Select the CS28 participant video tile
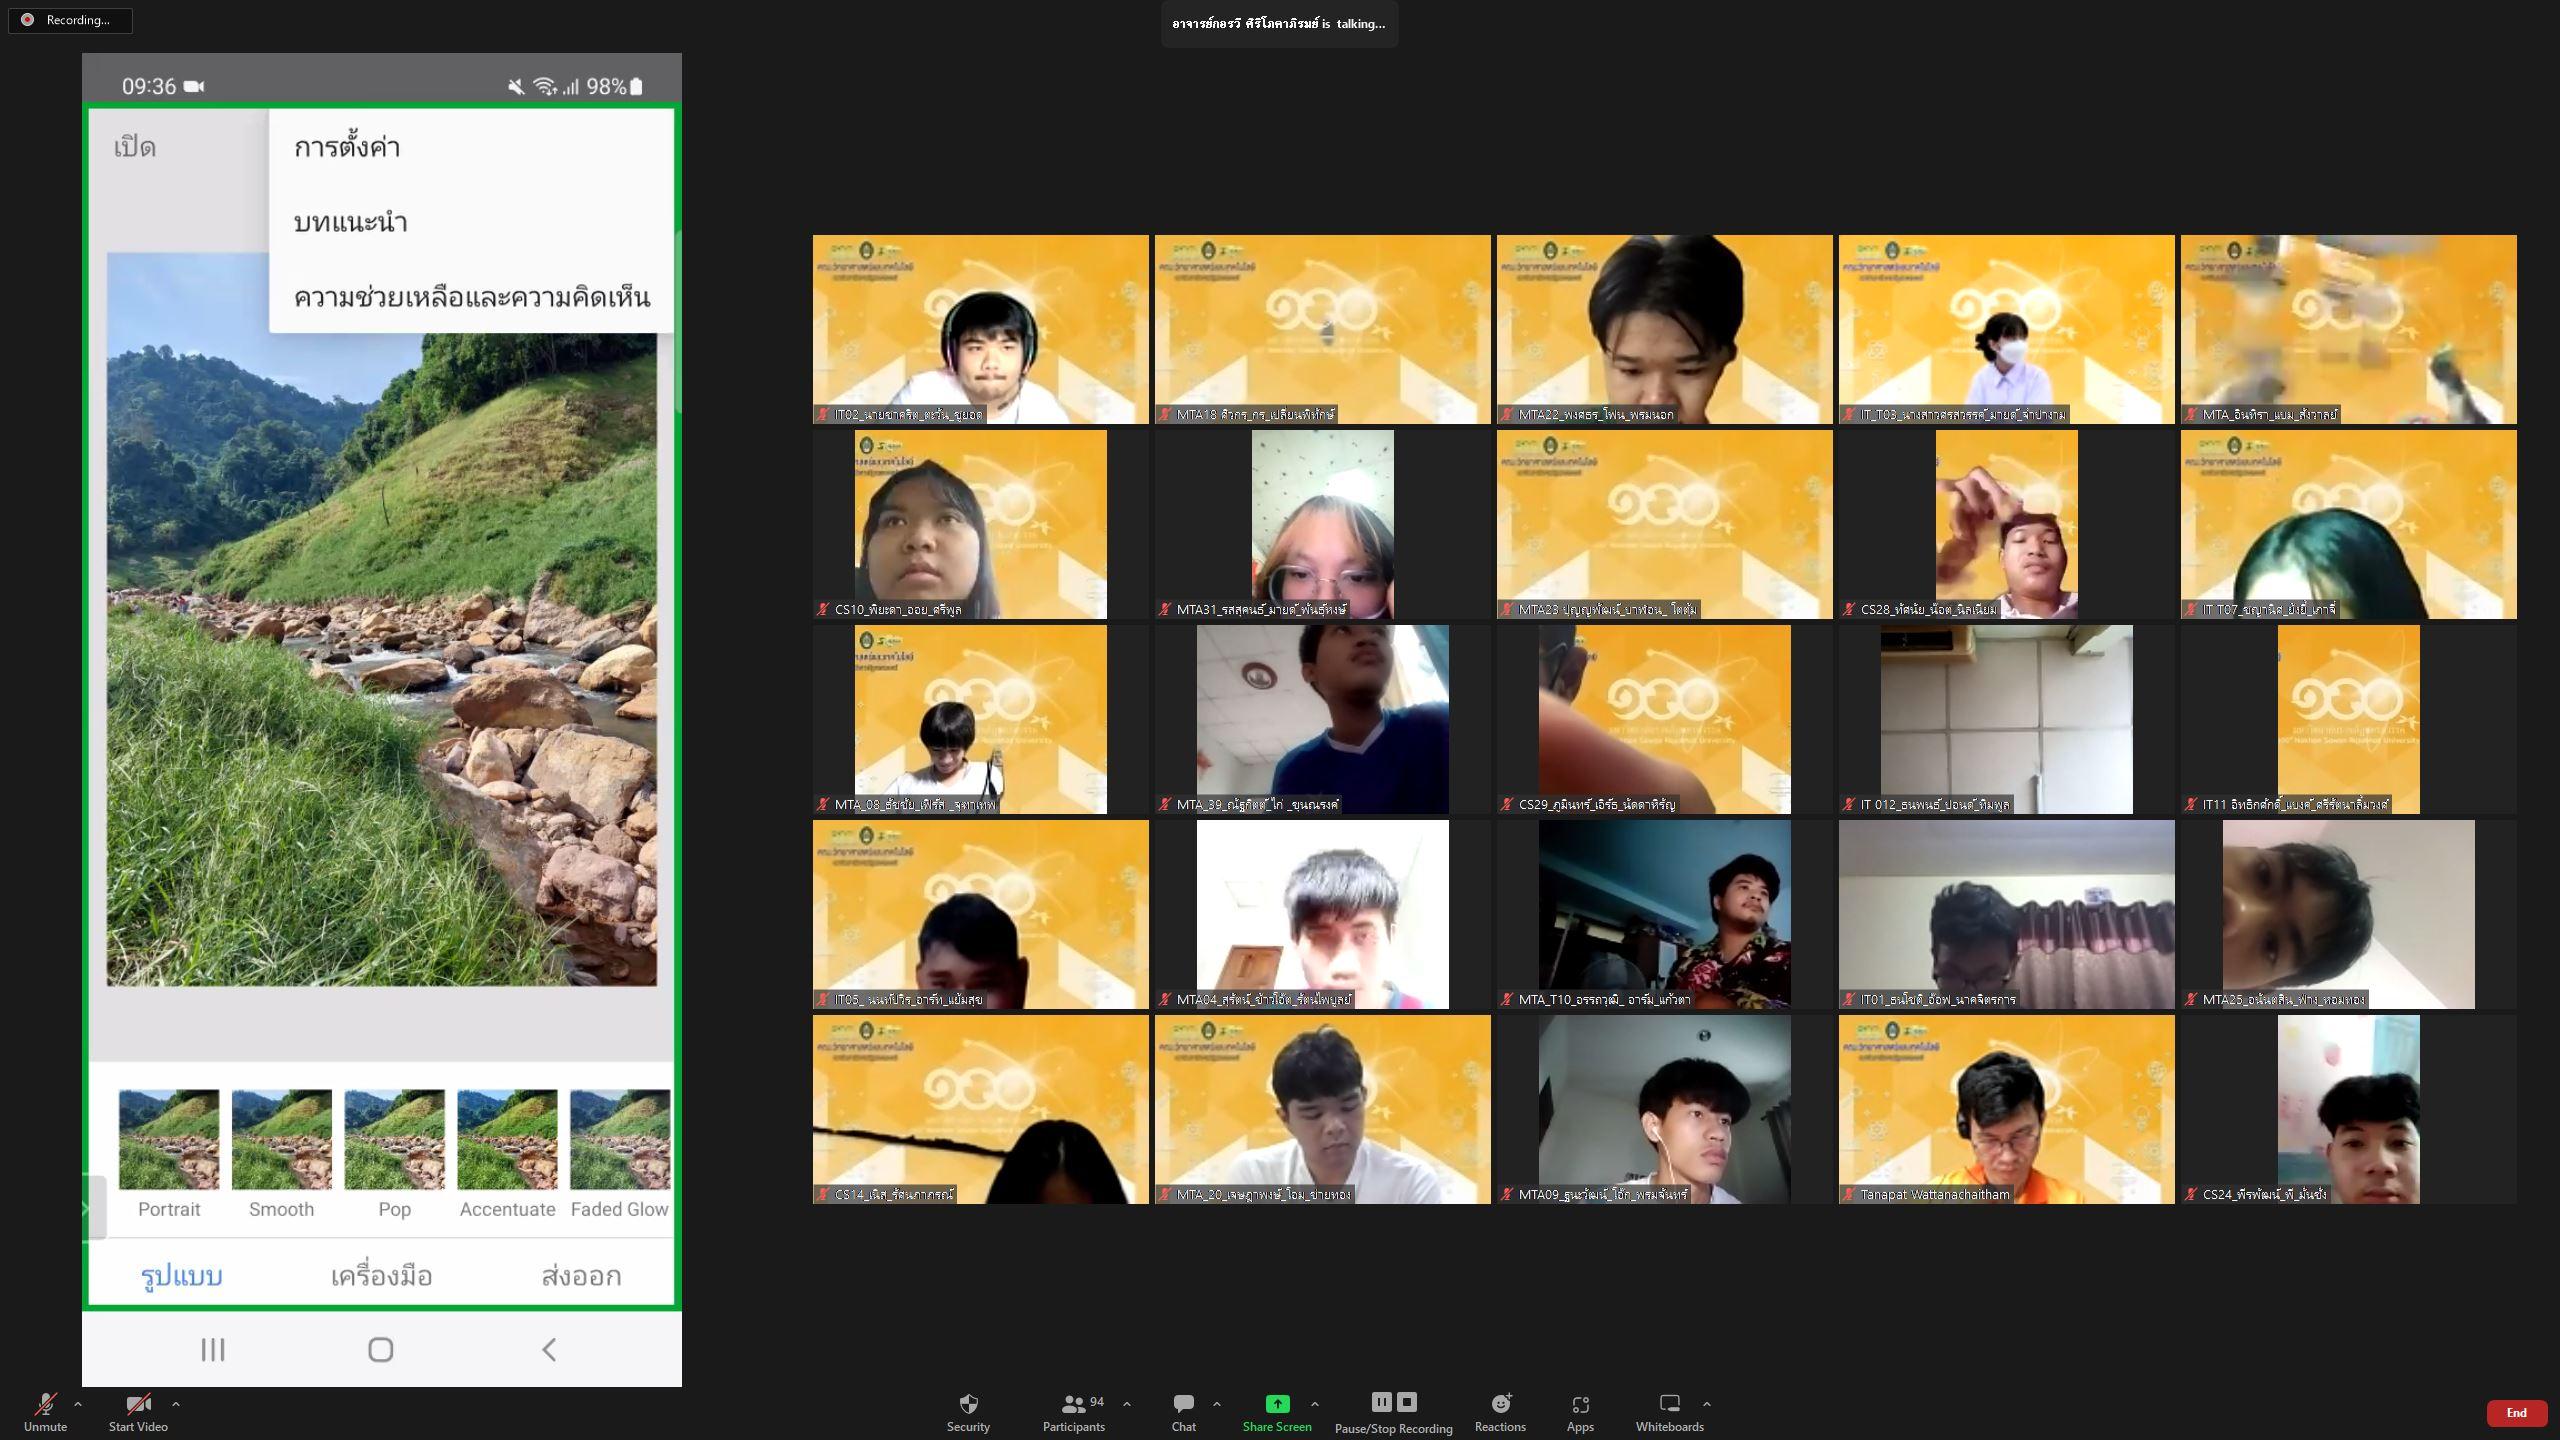 tap(2007, 524)
